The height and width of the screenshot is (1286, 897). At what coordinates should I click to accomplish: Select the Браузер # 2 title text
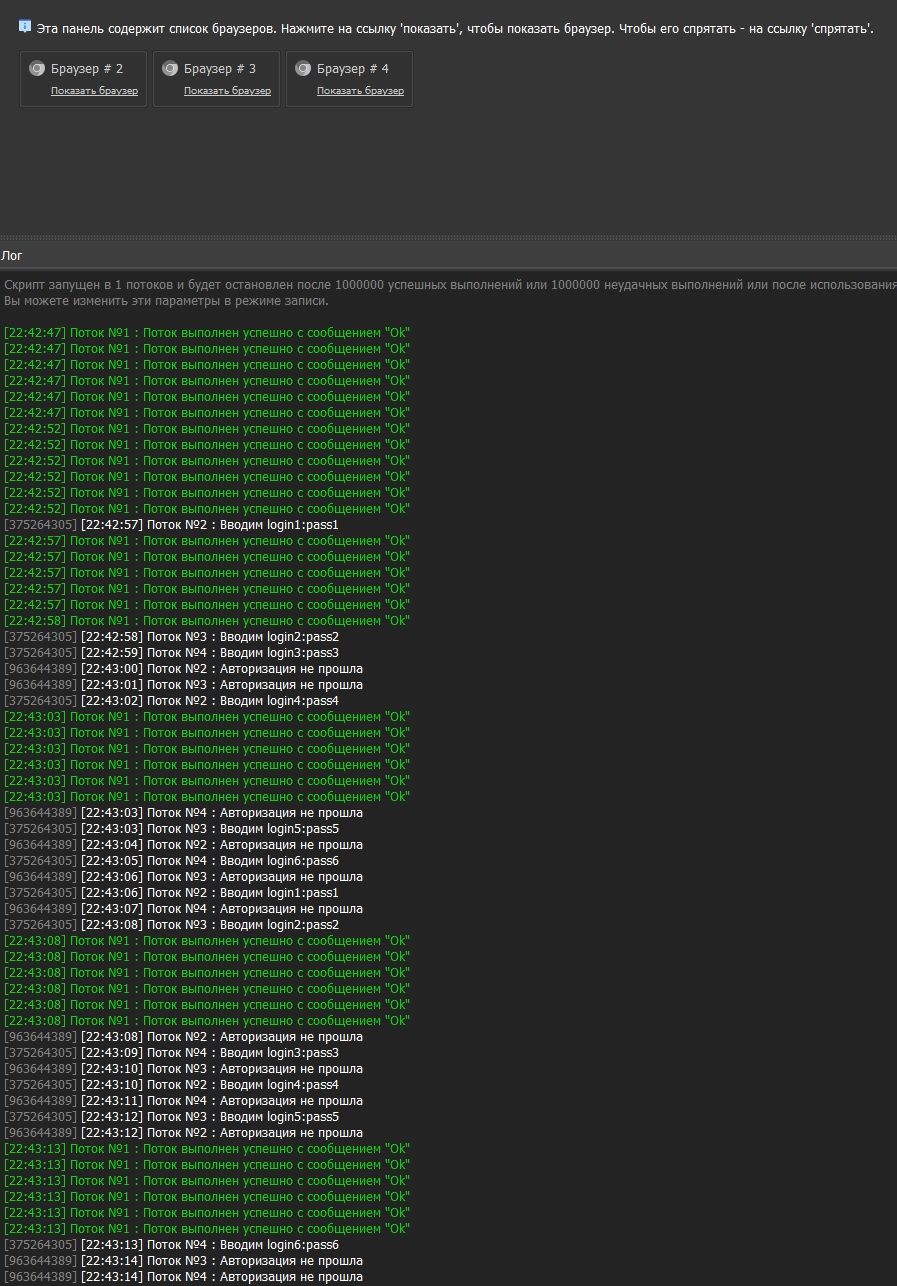[x=87, y=69]
